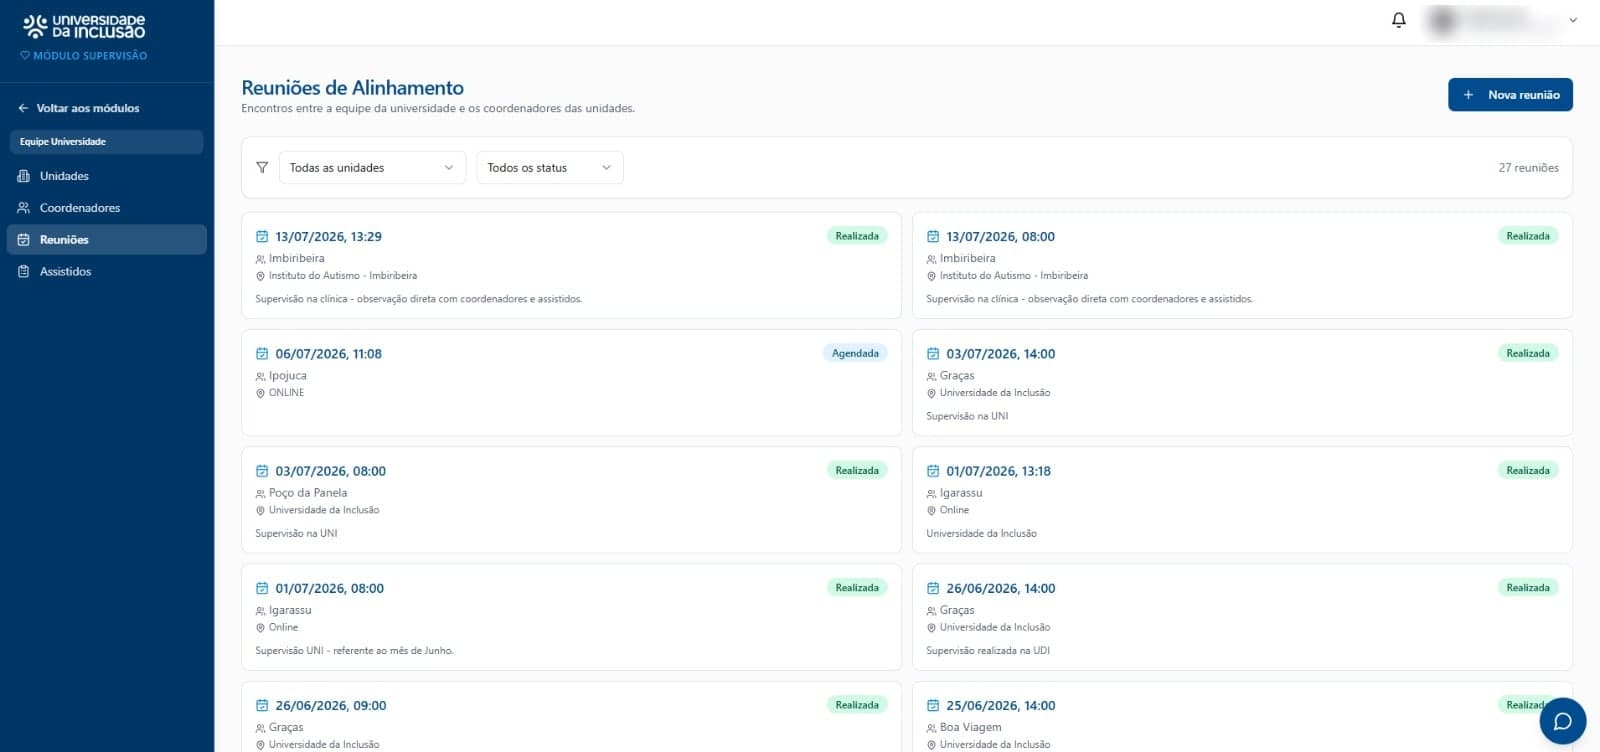Screen dimensions: 1600x752
Task: Click the people icon beside Ipojuca
Action: click(x=260, y=377)
